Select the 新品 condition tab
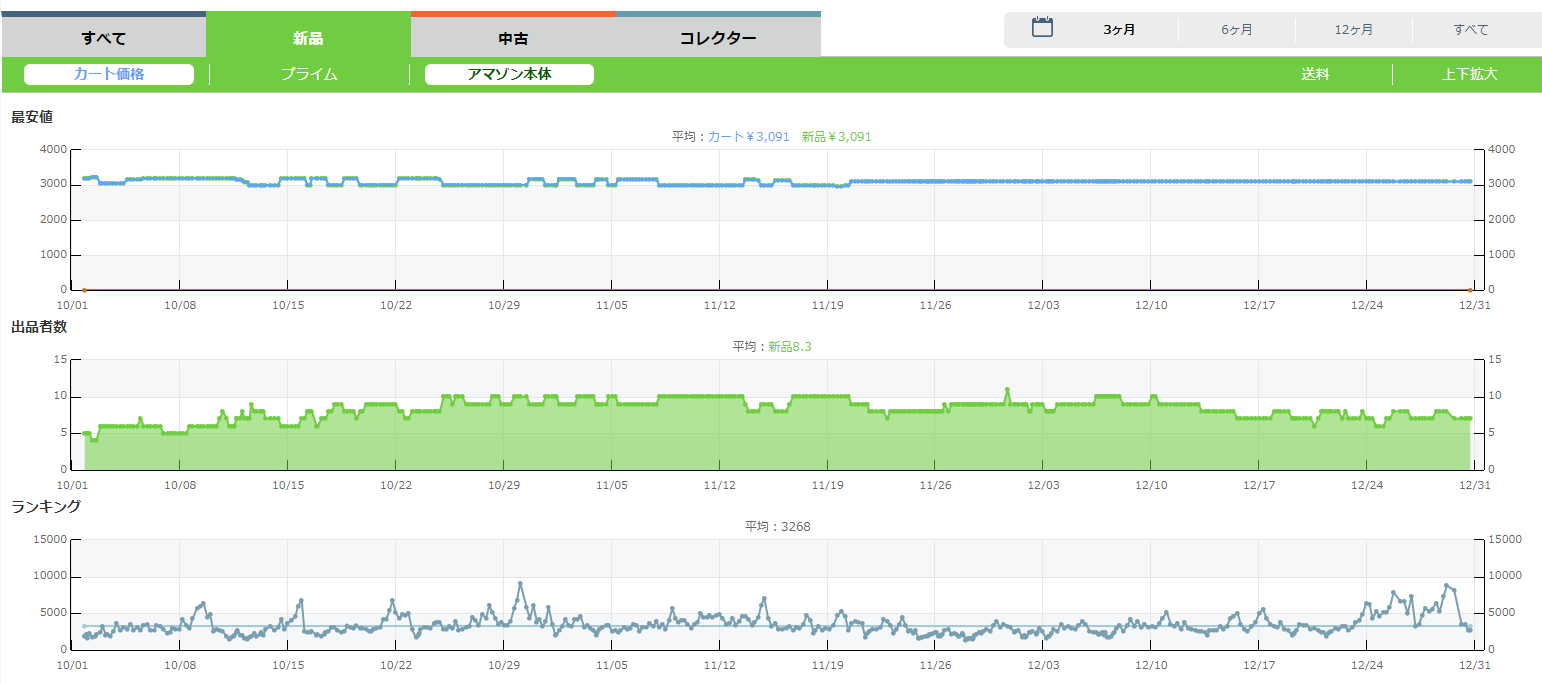The width and height of the screenshot is (1542, 684). [308, 39]
